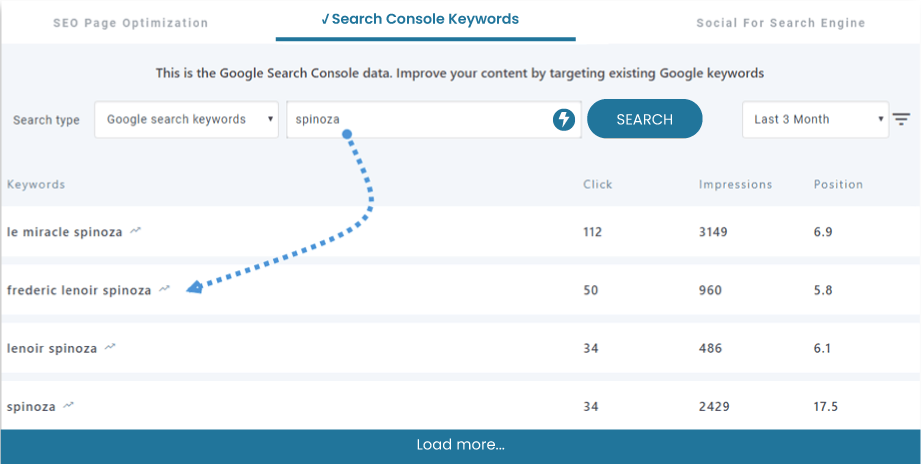
Task: Sort by the Impressions column header
Action: point(735,185)
